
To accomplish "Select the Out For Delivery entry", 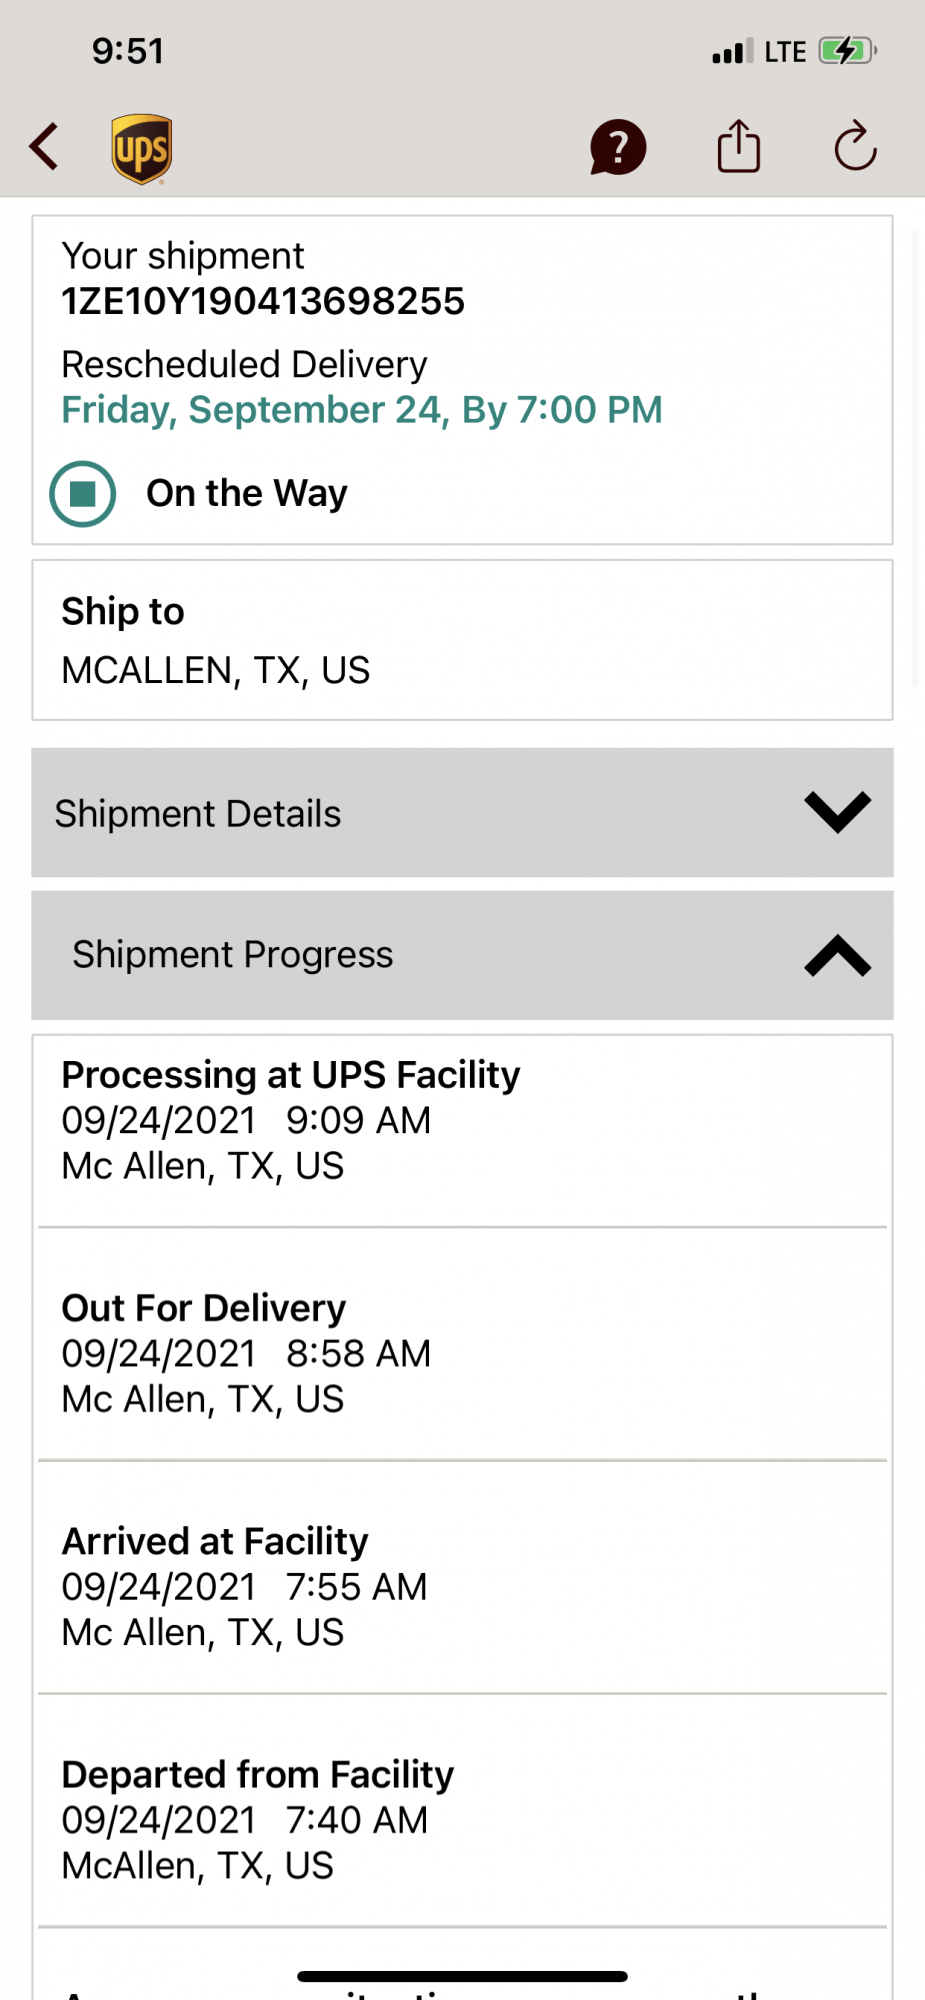I will click(x=246, y=1353).
